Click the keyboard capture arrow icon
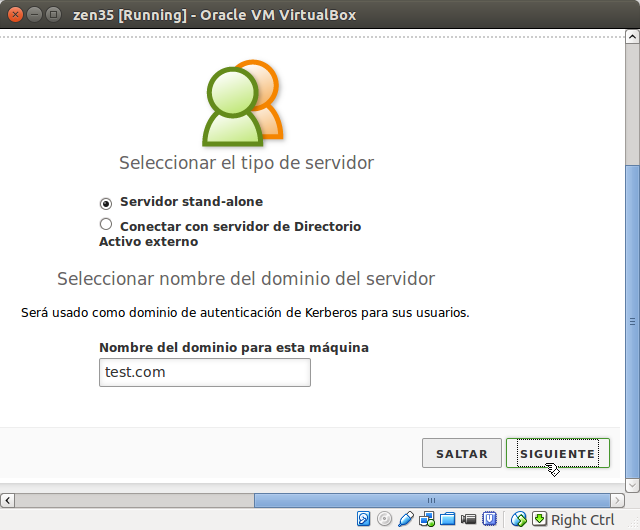 [x=539, y=519]
